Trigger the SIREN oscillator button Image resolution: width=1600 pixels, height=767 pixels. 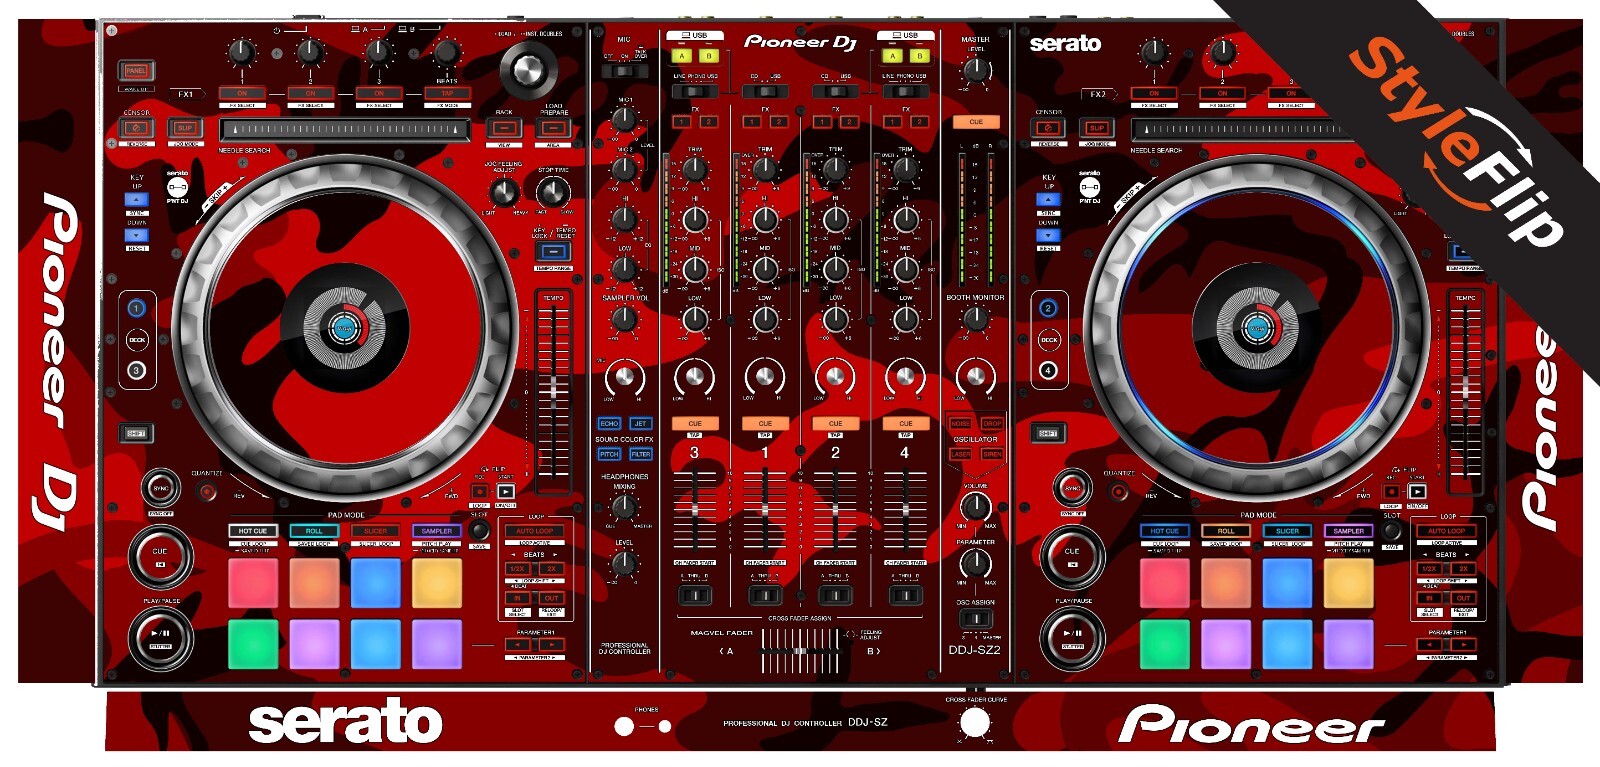(992, 454)
